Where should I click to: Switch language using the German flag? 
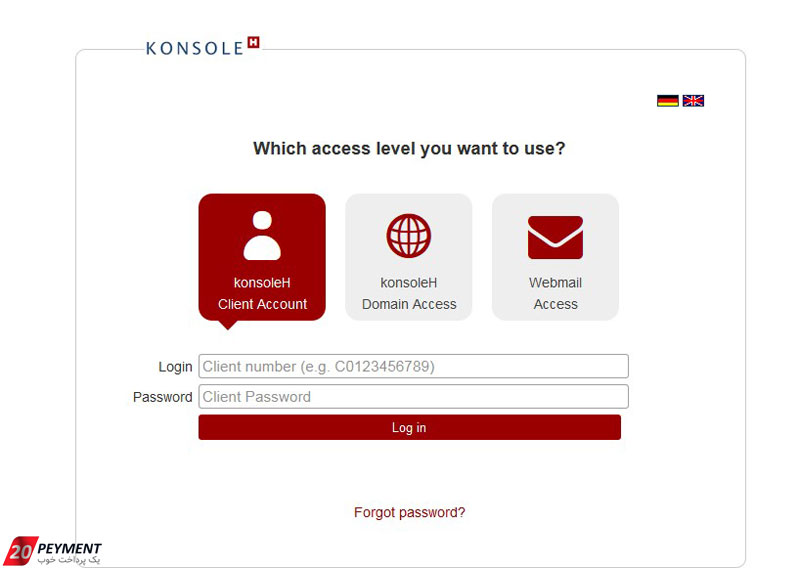coord(667,101)
